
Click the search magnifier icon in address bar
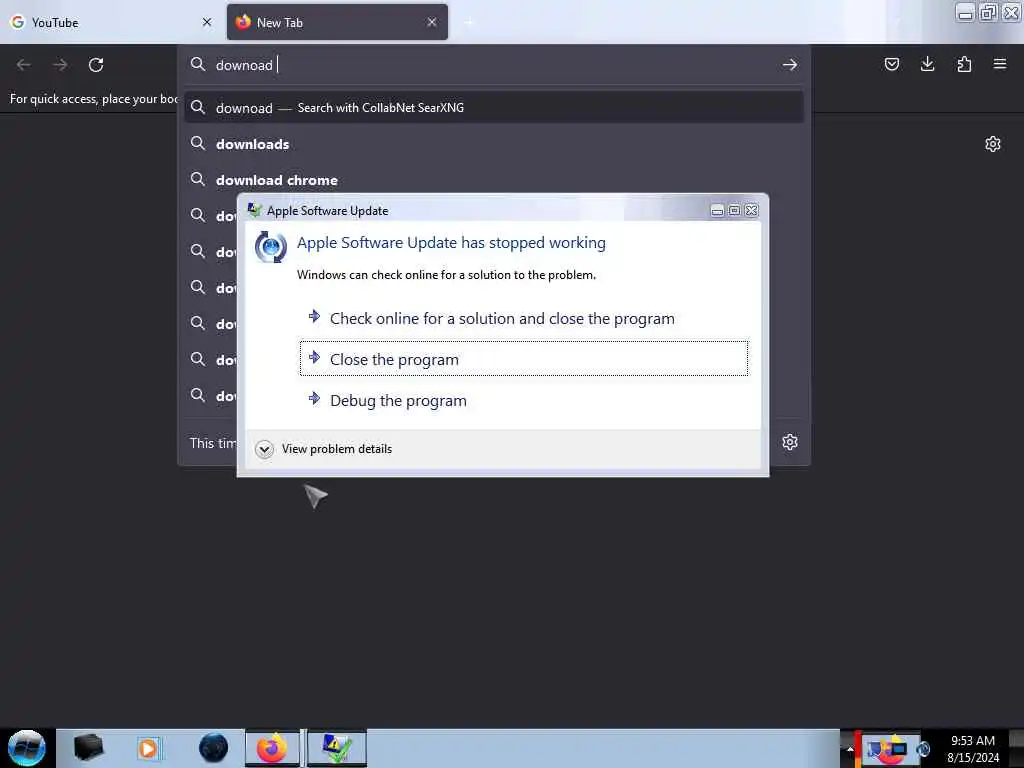pyautogui.click(x=198, y=64)
